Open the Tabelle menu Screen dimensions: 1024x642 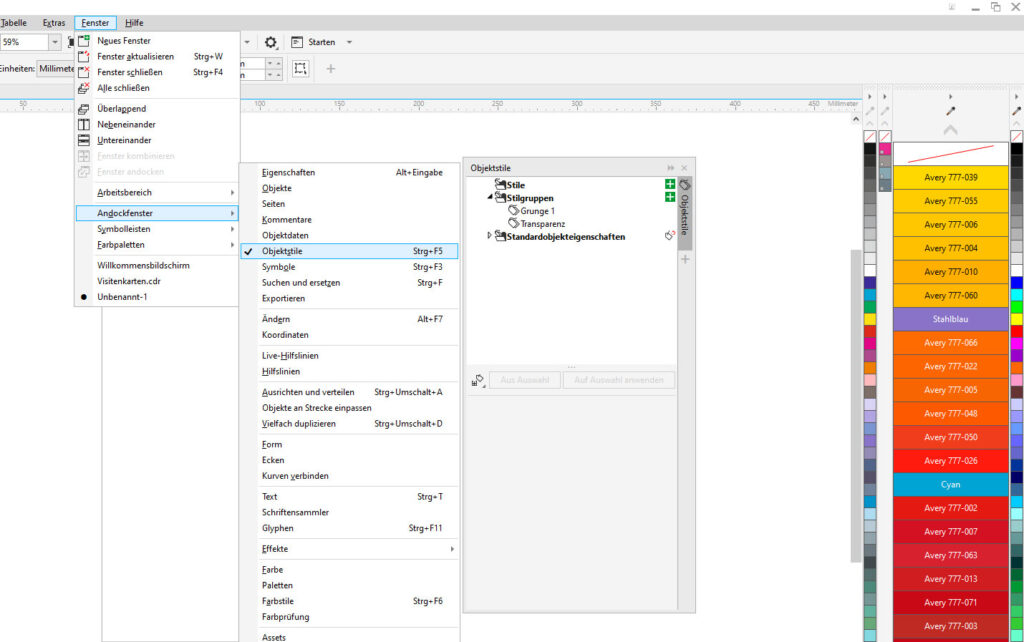coord(13,22)
